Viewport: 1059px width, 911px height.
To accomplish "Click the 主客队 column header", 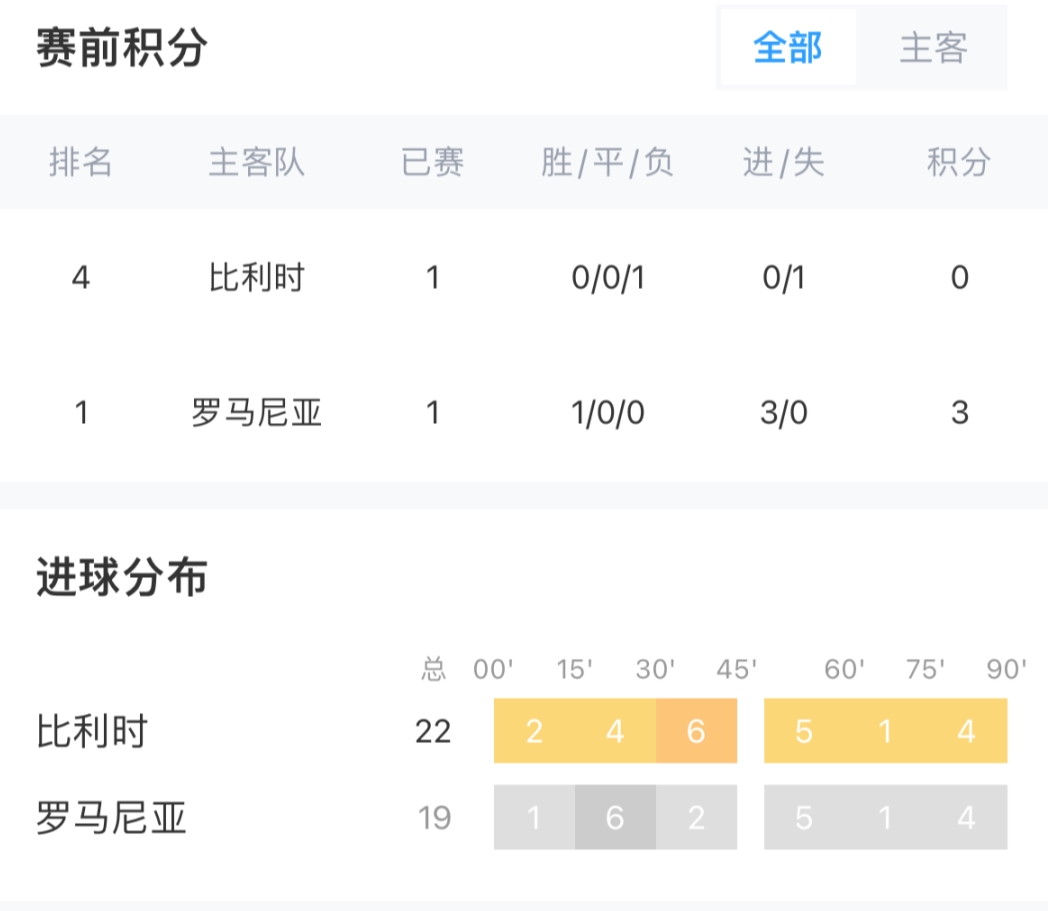I will 256,162.
